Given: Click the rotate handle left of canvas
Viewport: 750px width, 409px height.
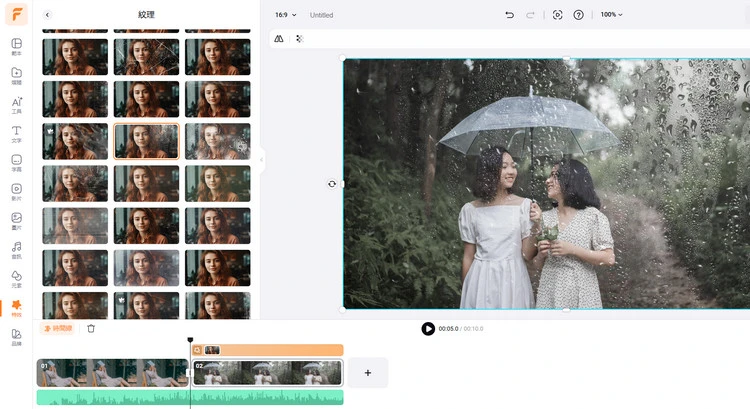Looking at the screenshot, I should point(332,184).
